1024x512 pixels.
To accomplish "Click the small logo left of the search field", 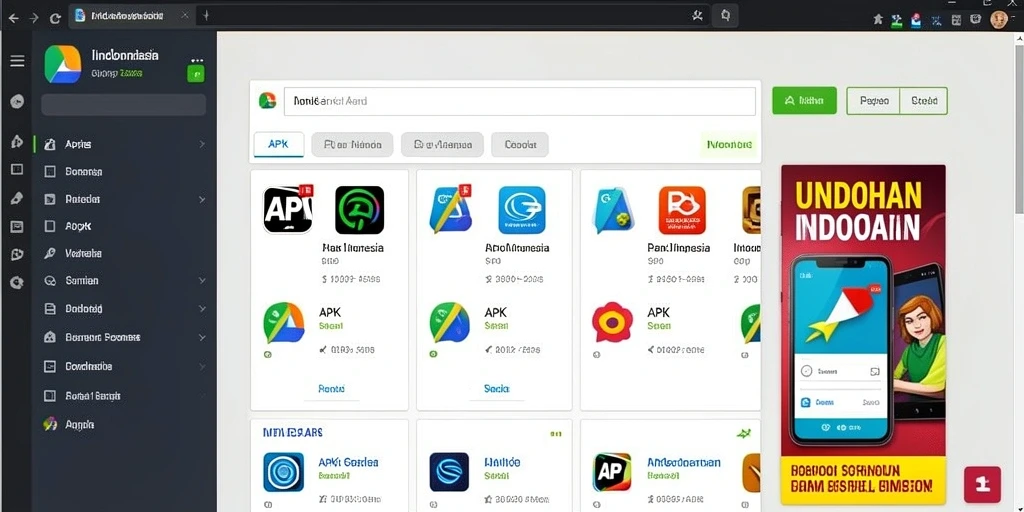I will point(267,101).
